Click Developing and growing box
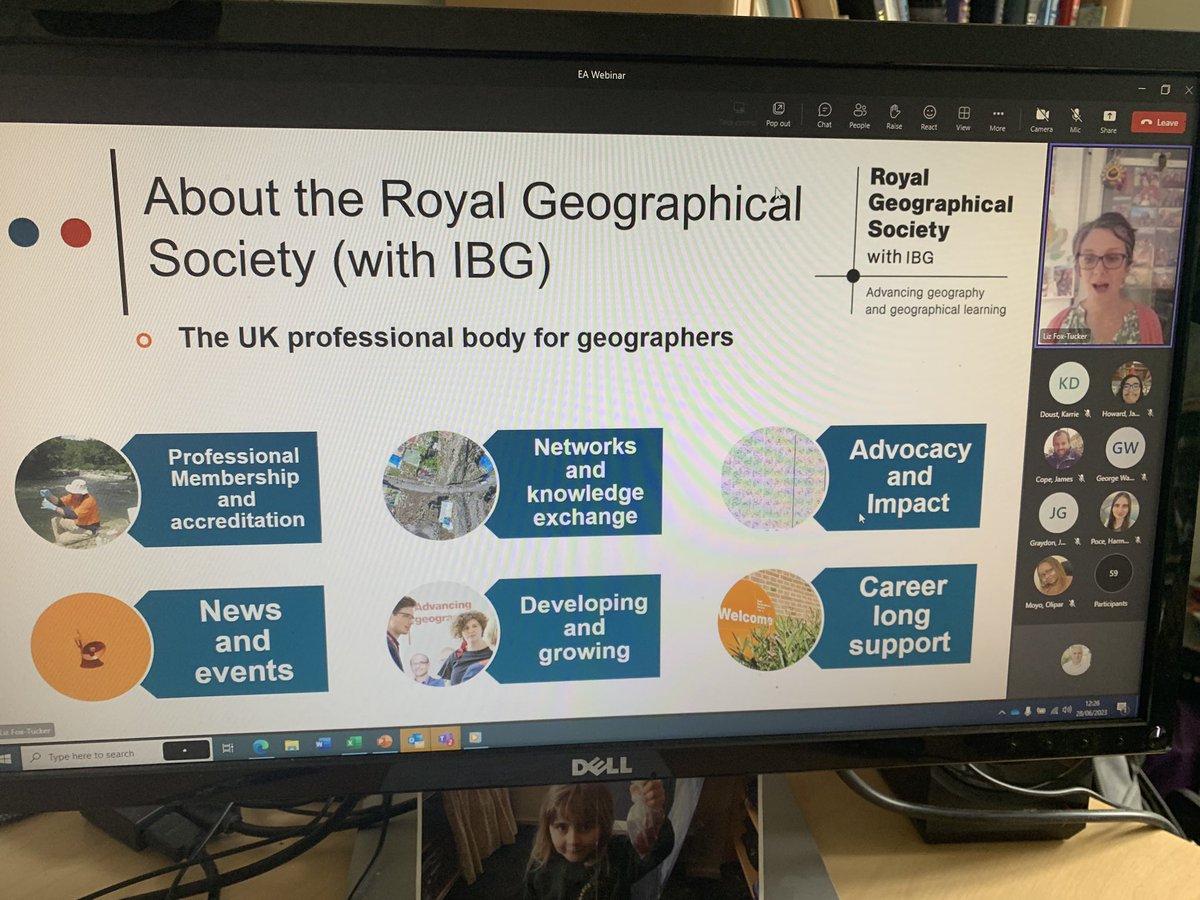 [573, 629]
